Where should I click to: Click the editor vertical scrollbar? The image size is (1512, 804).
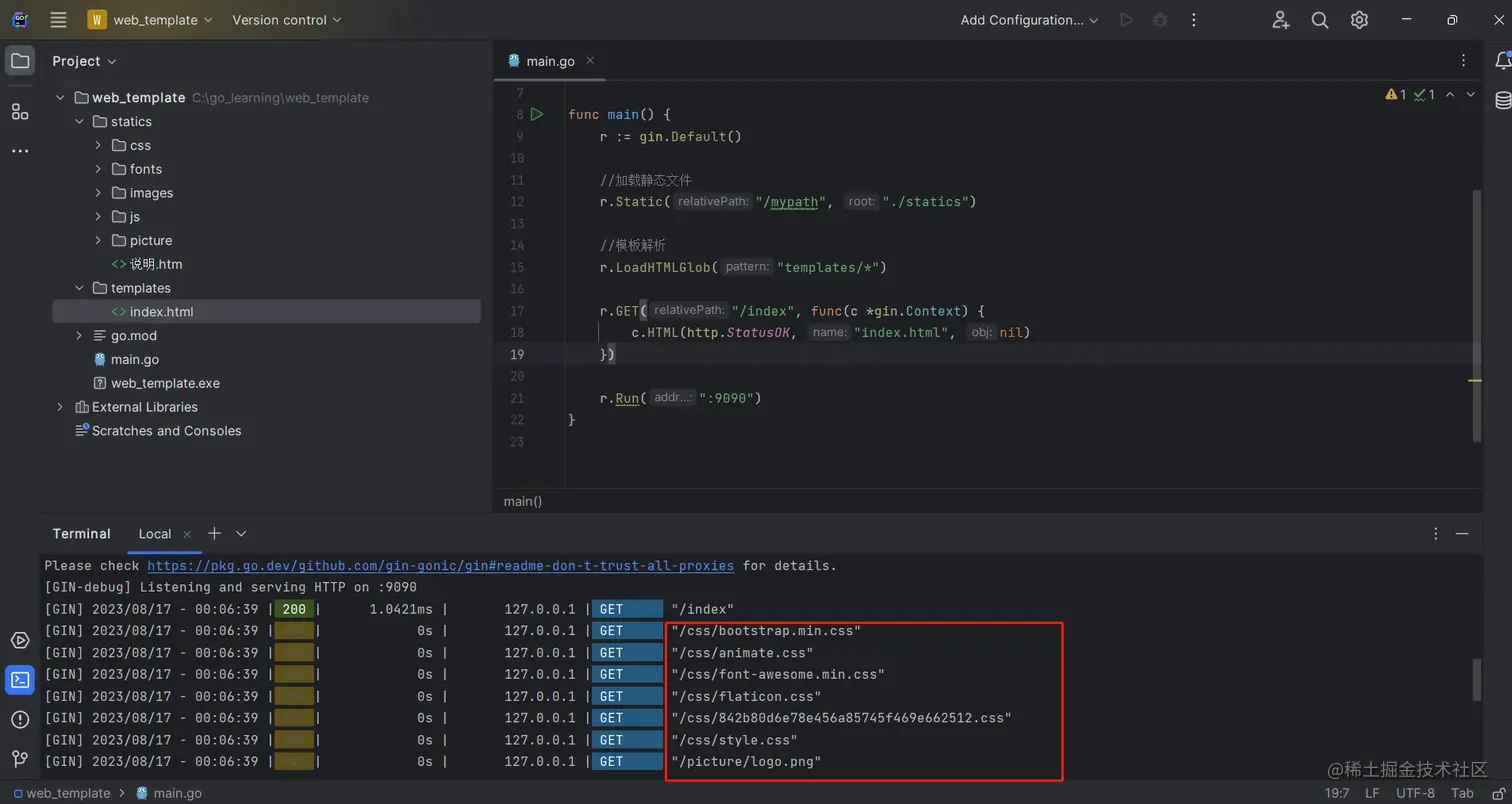[1477, 315]
